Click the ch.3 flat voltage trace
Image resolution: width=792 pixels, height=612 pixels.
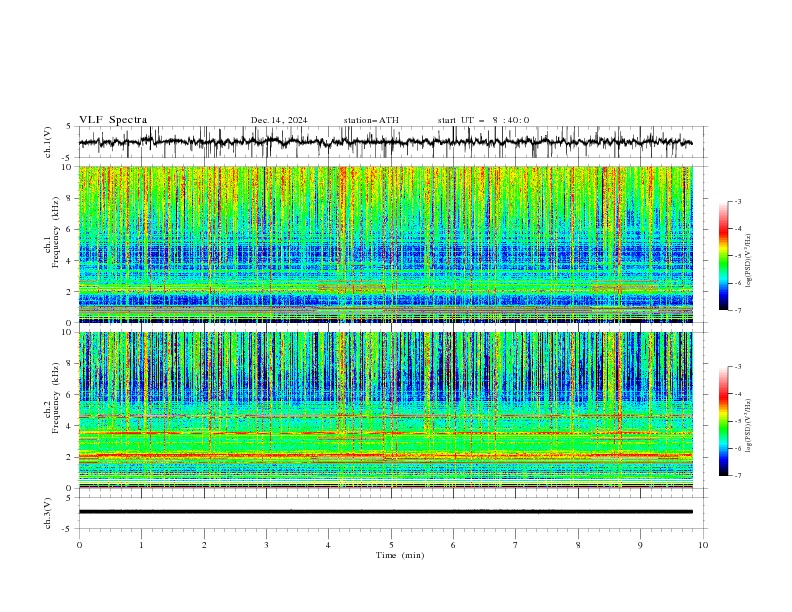point(385,512)
